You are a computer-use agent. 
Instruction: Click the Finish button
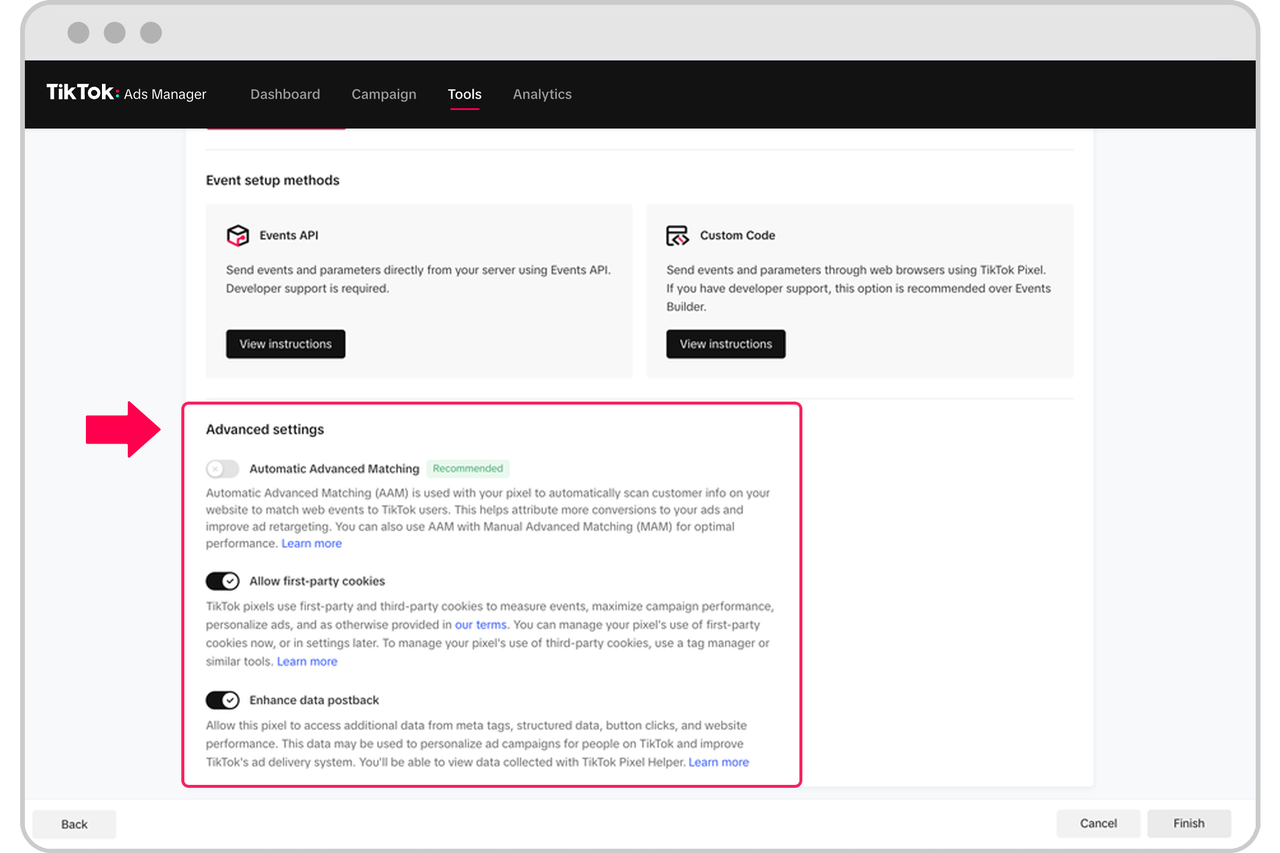pyautogui.click(x=1189, y=823)
